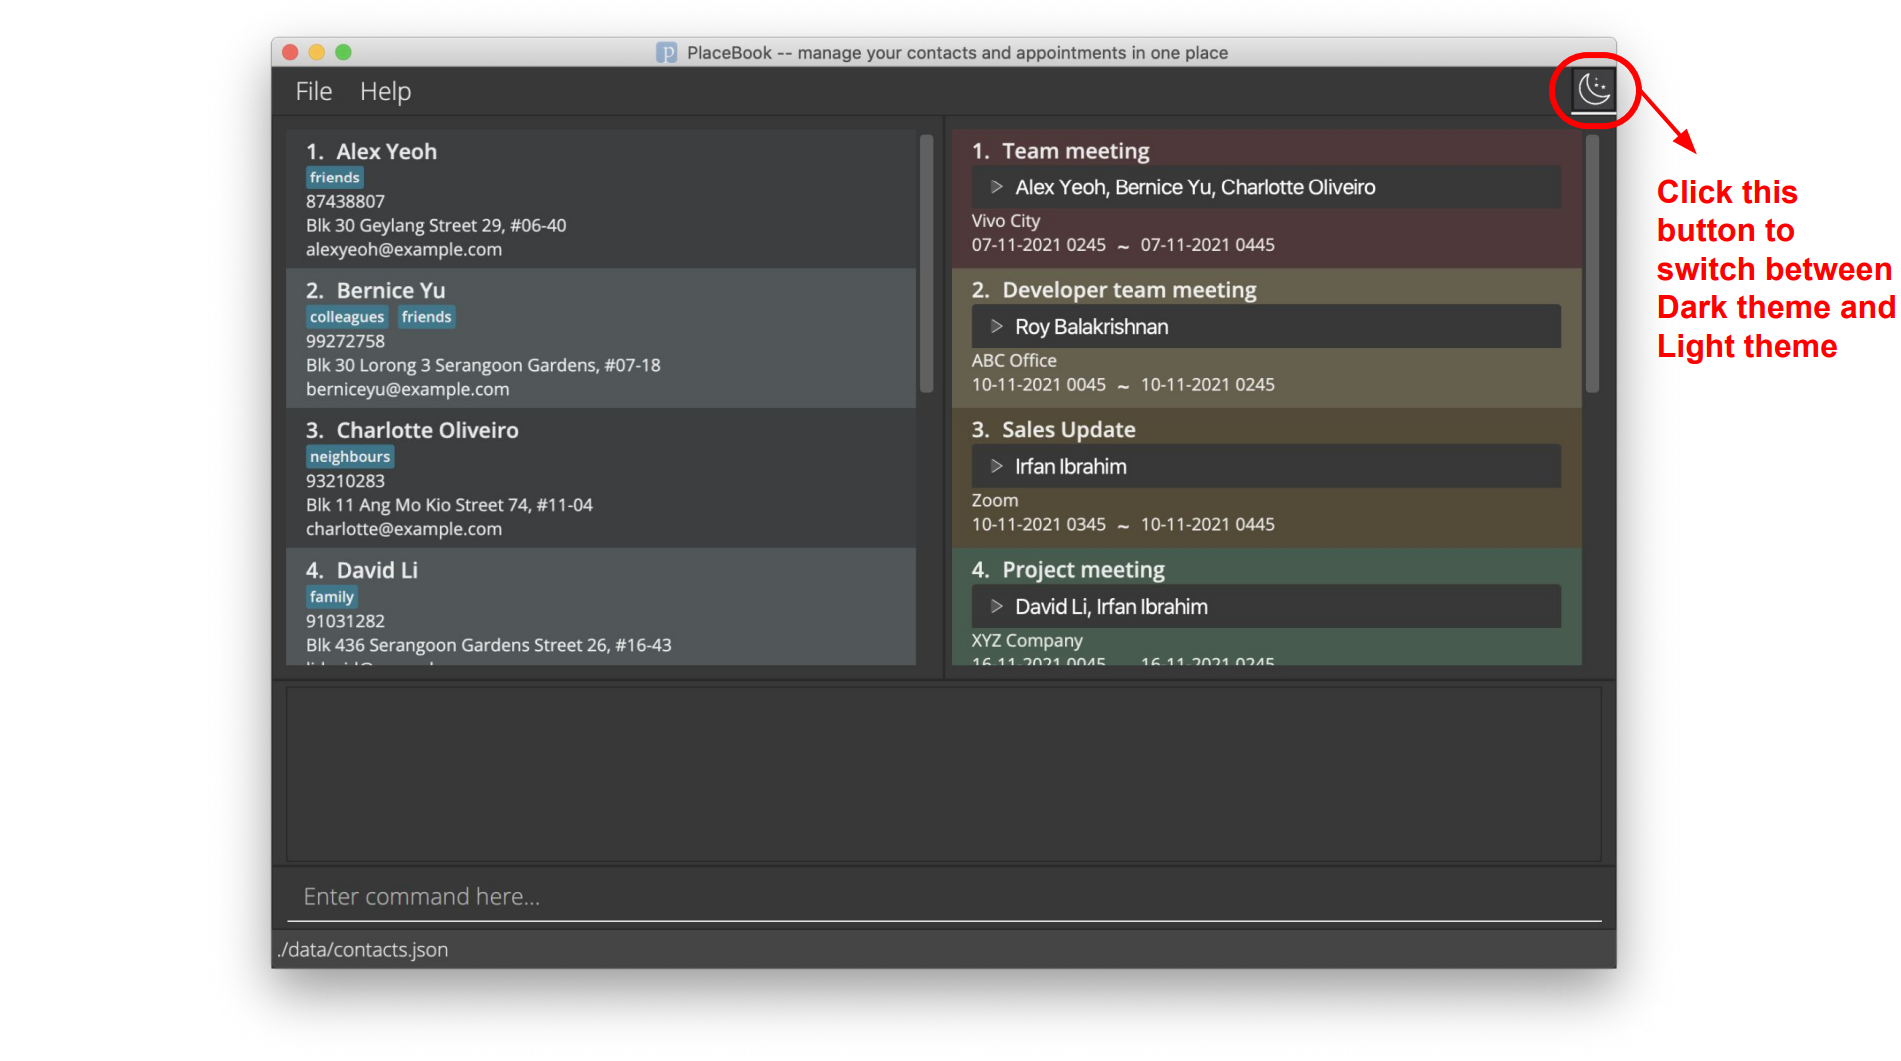Click phone number 99272758
The height and width of the screenshot is (1061, 1901).
(x=345, y=342)
